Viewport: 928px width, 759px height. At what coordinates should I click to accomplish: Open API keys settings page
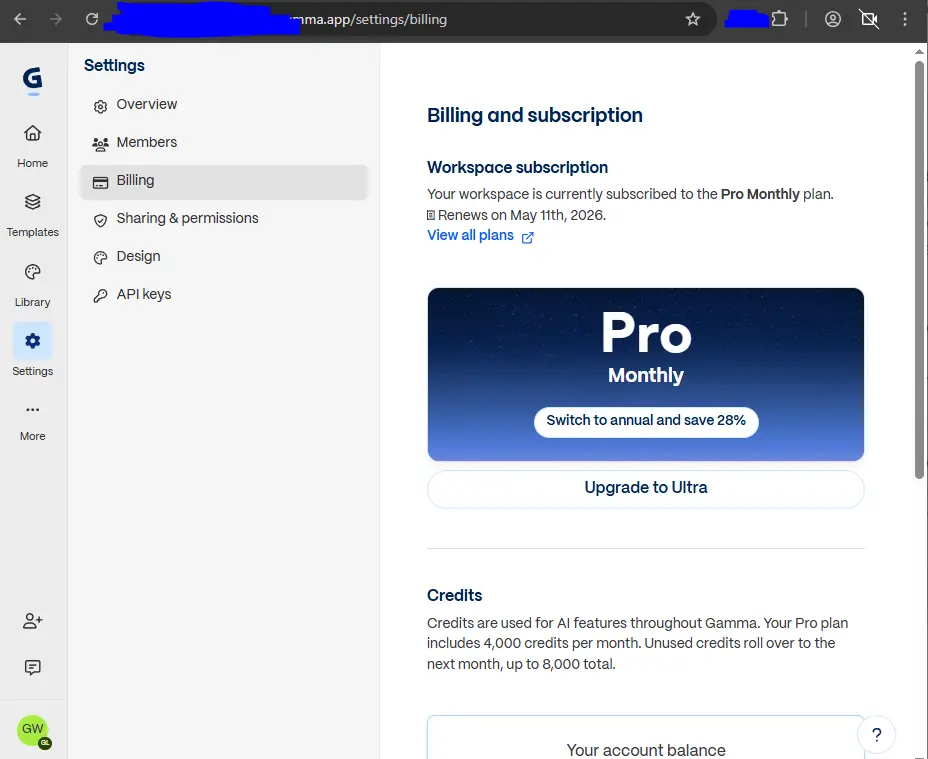224,295
